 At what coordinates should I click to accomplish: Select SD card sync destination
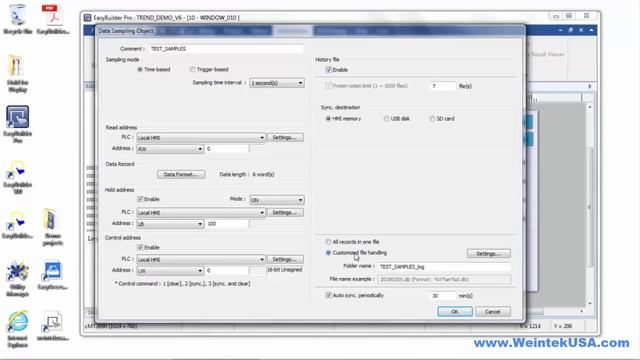click(432, 119)
